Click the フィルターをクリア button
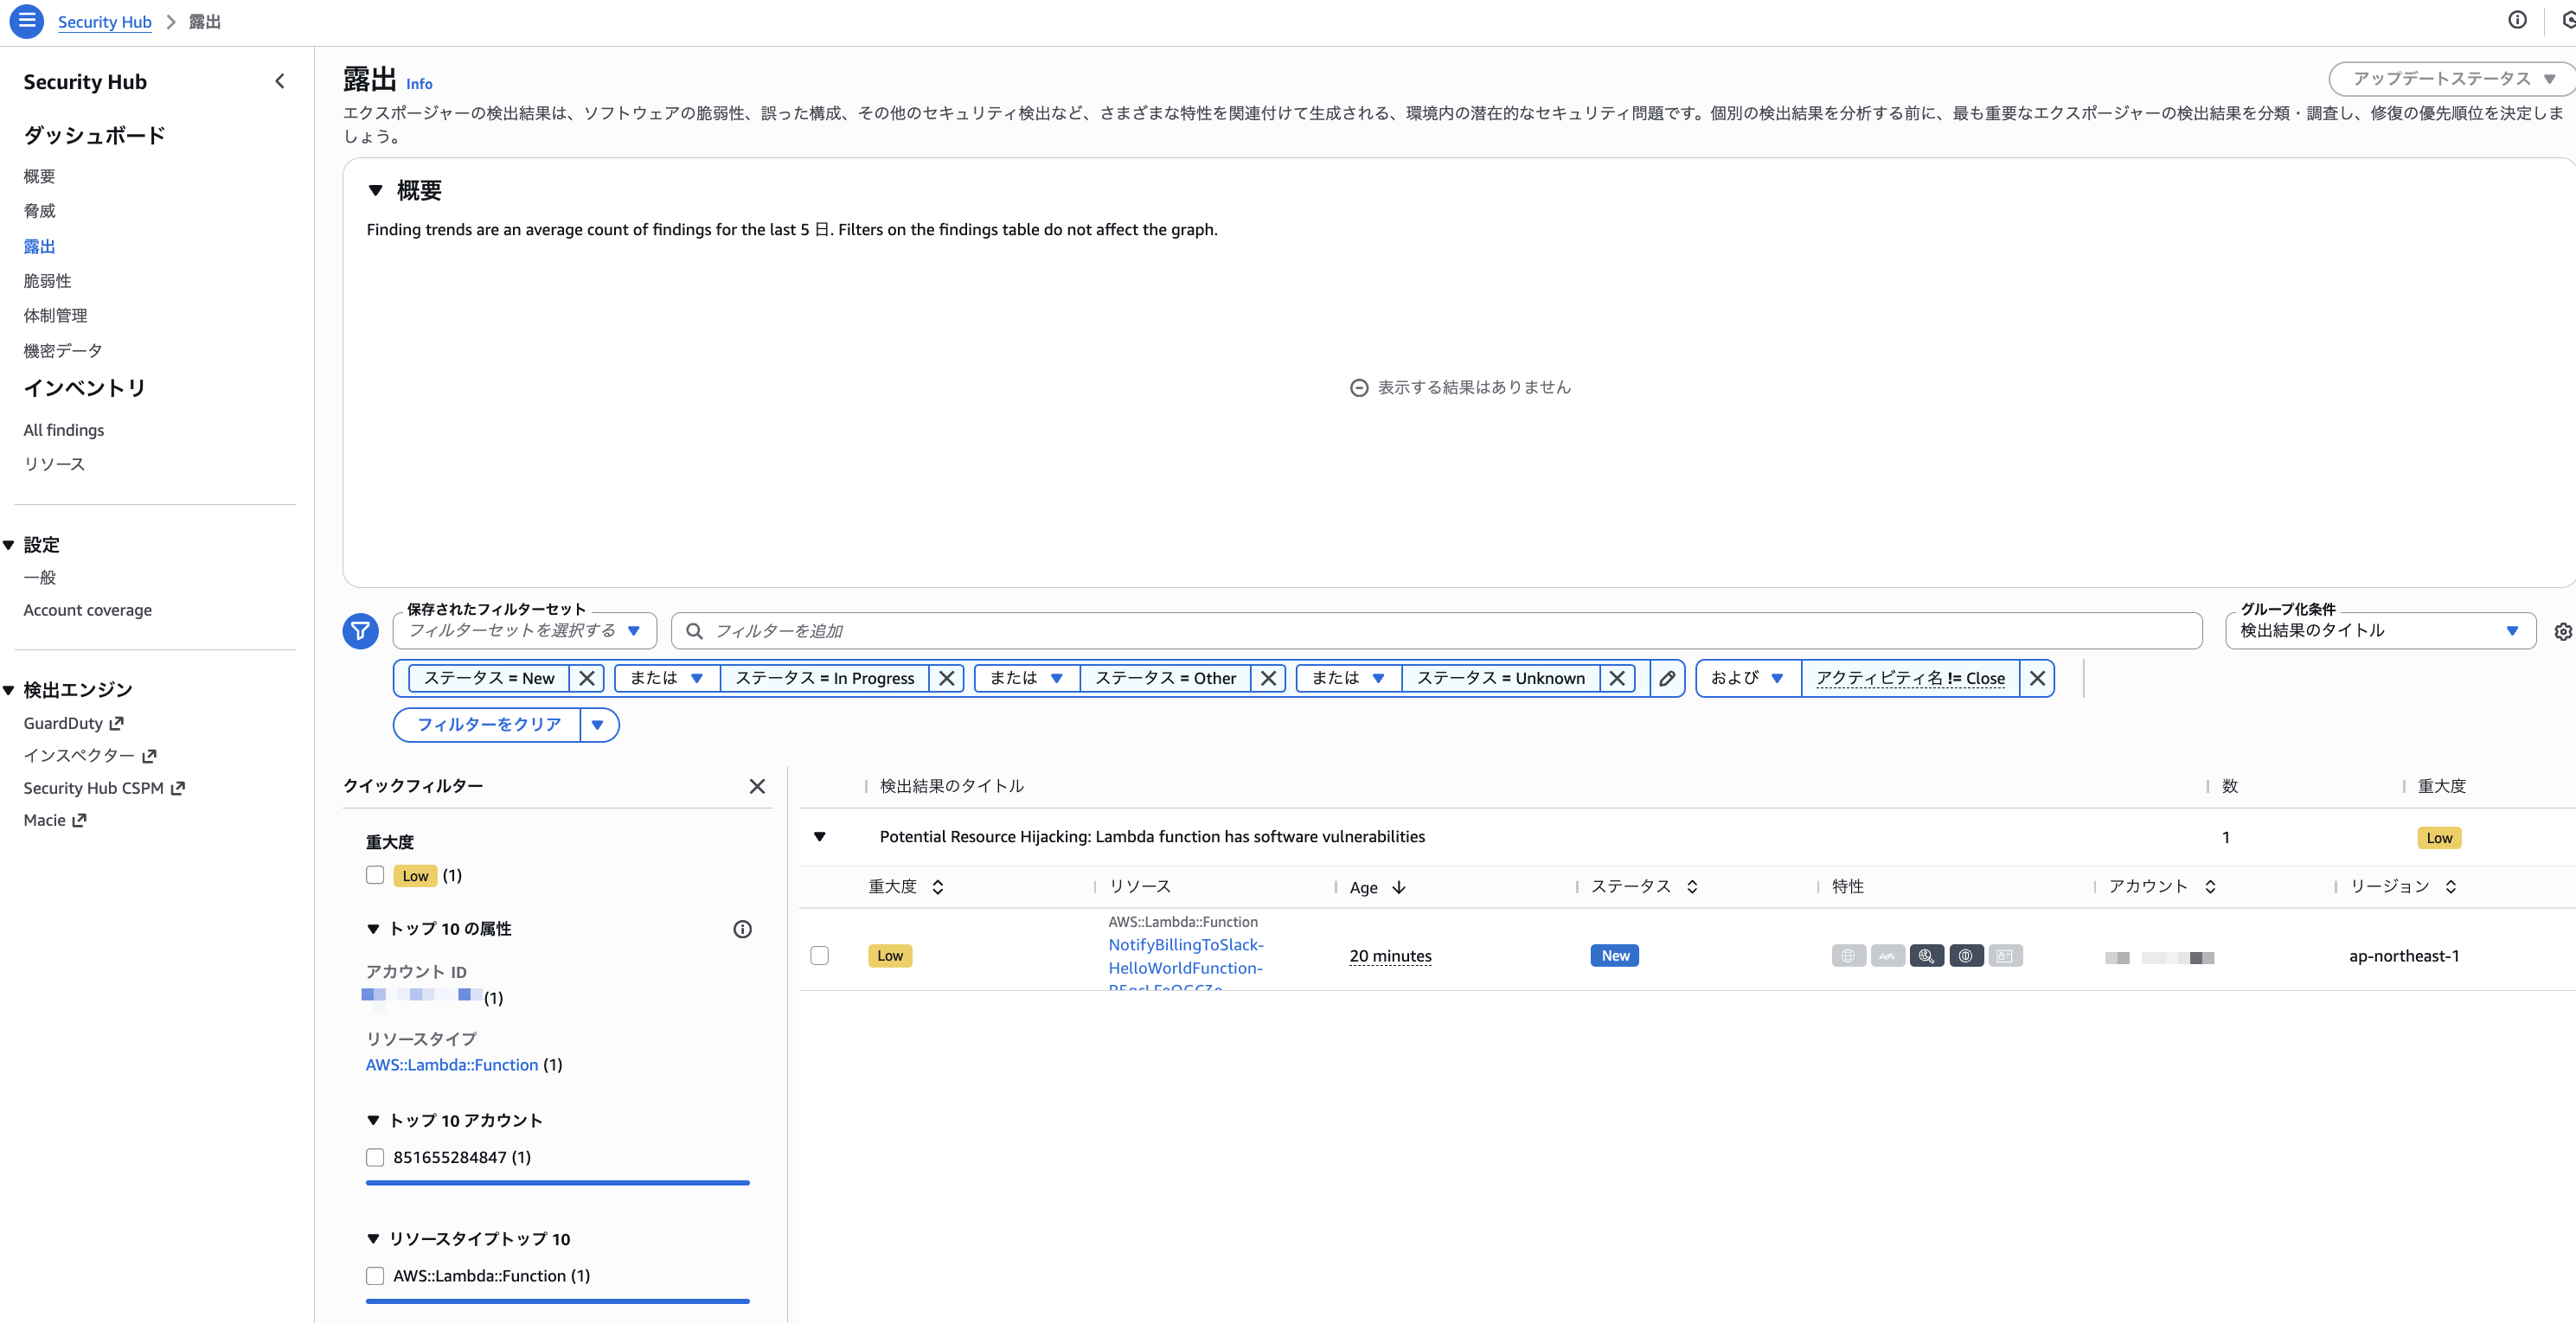2576x1323 pixels. [488, 725]
